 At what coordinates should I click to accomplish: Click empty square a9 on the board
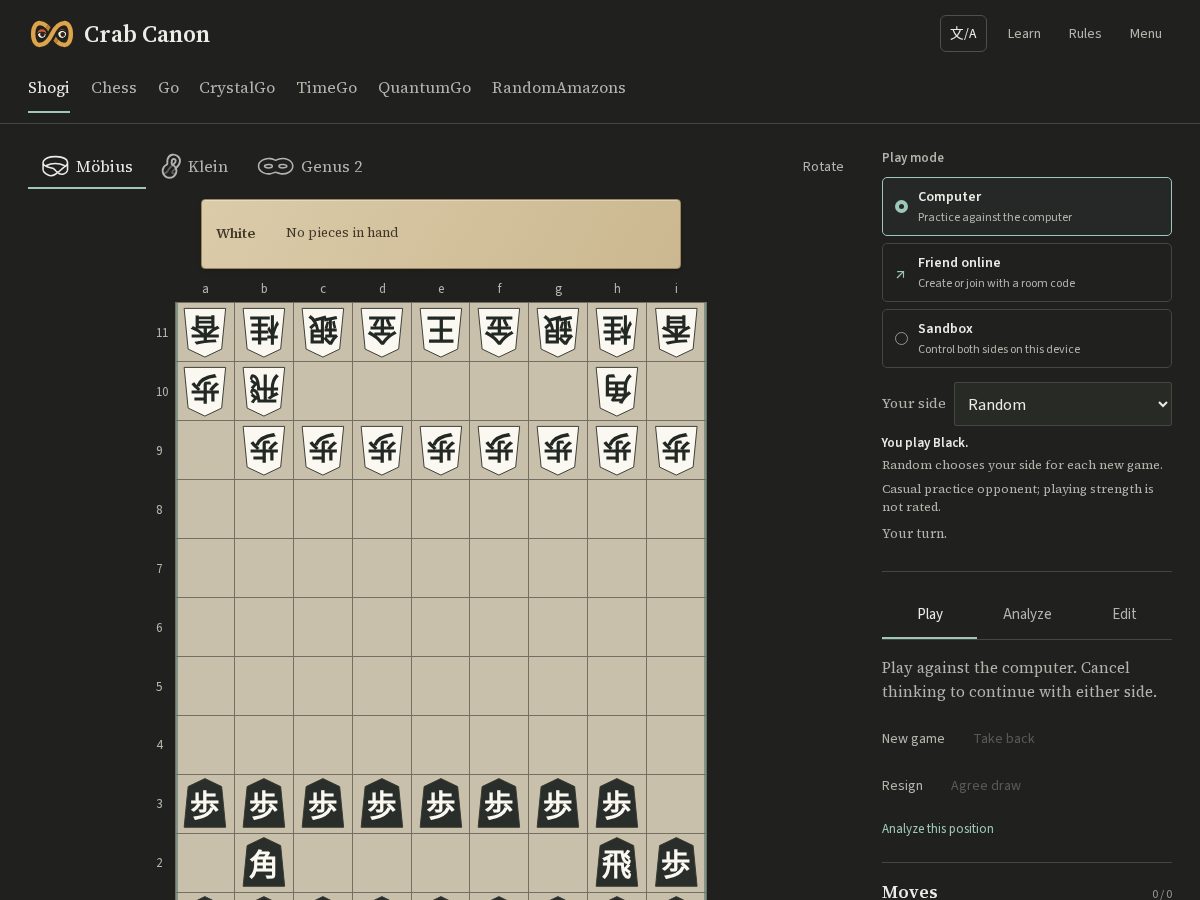pos(205,450)
